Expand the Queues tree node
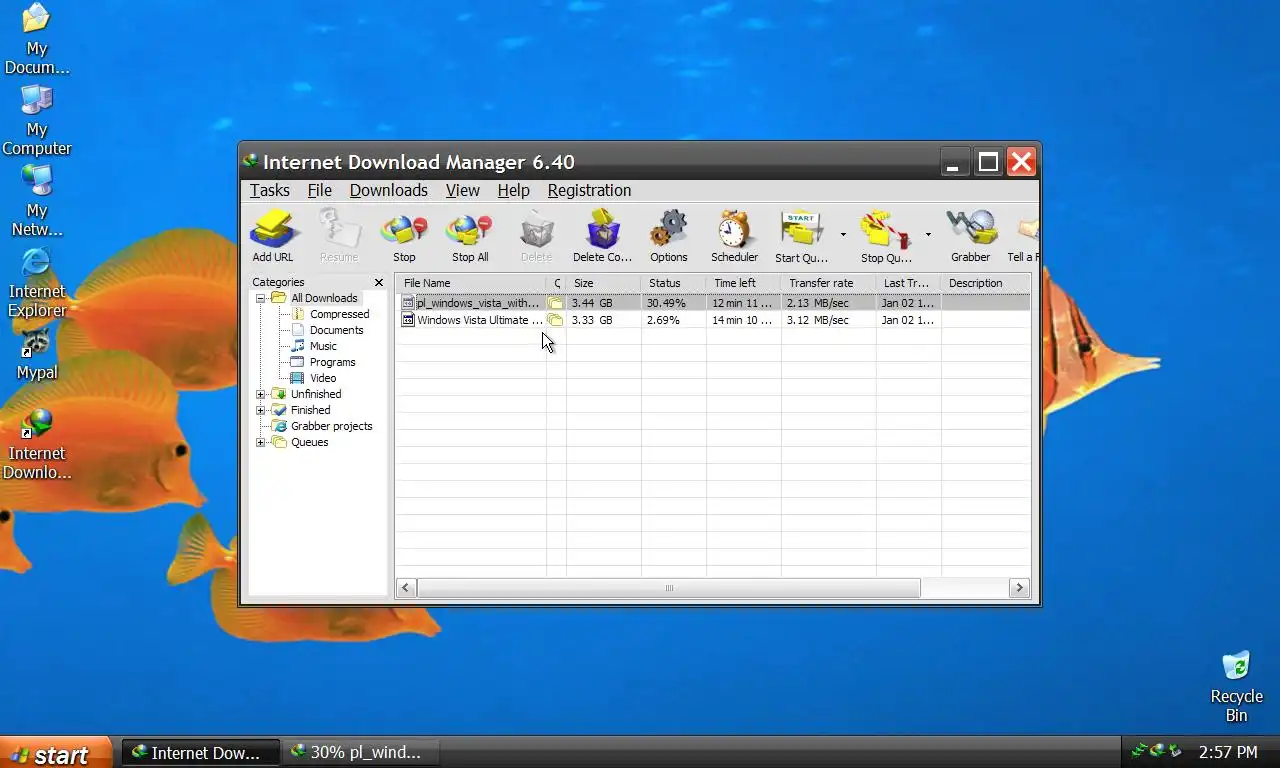This screenshot has height=768, width=1280. pos(261,442)
